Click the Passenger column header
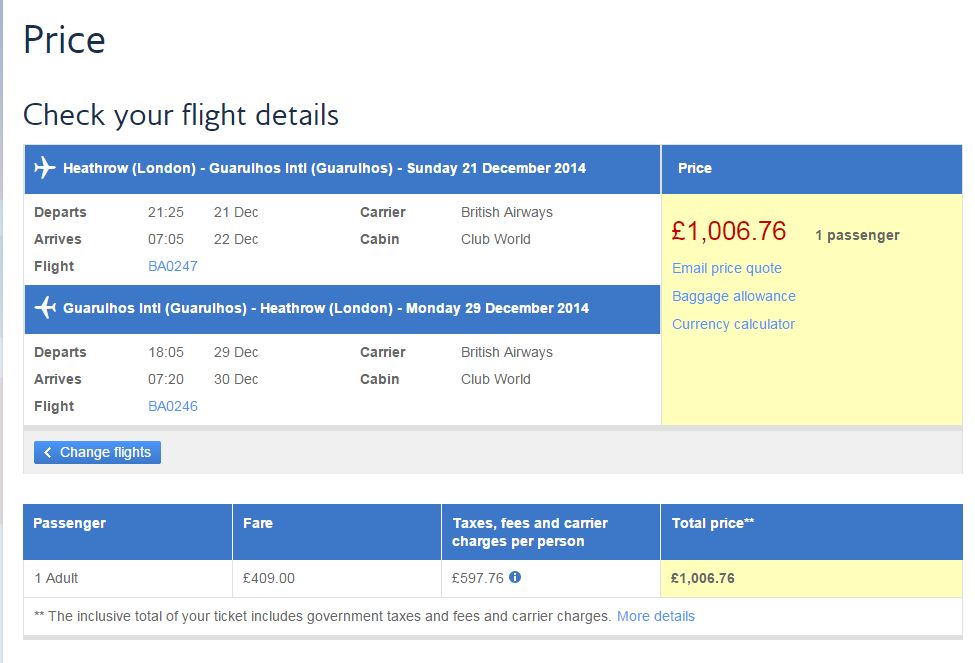The image size is (975, 663). pos(69,523)
